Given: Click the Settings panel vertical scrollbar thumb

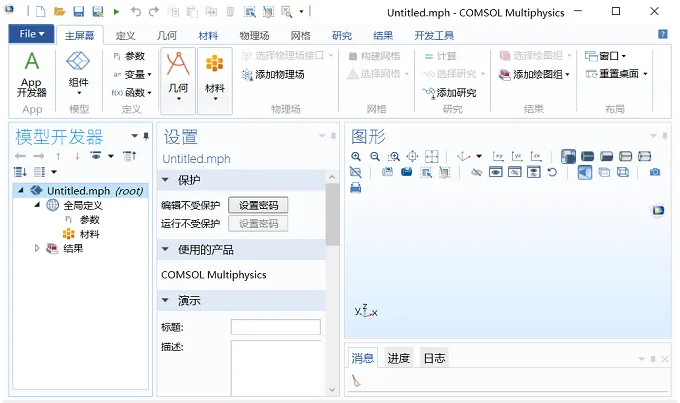Looking at the screenshot, I should pyautogui.click(x=332, y=215).
